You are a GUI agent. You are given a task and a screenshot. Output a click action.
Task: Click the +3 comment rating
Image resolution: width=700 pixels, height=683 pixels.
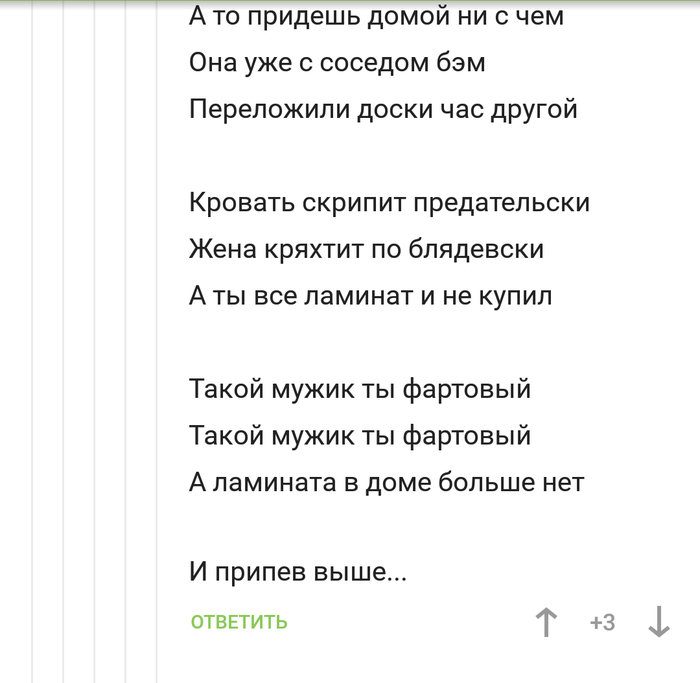[602, 623]
